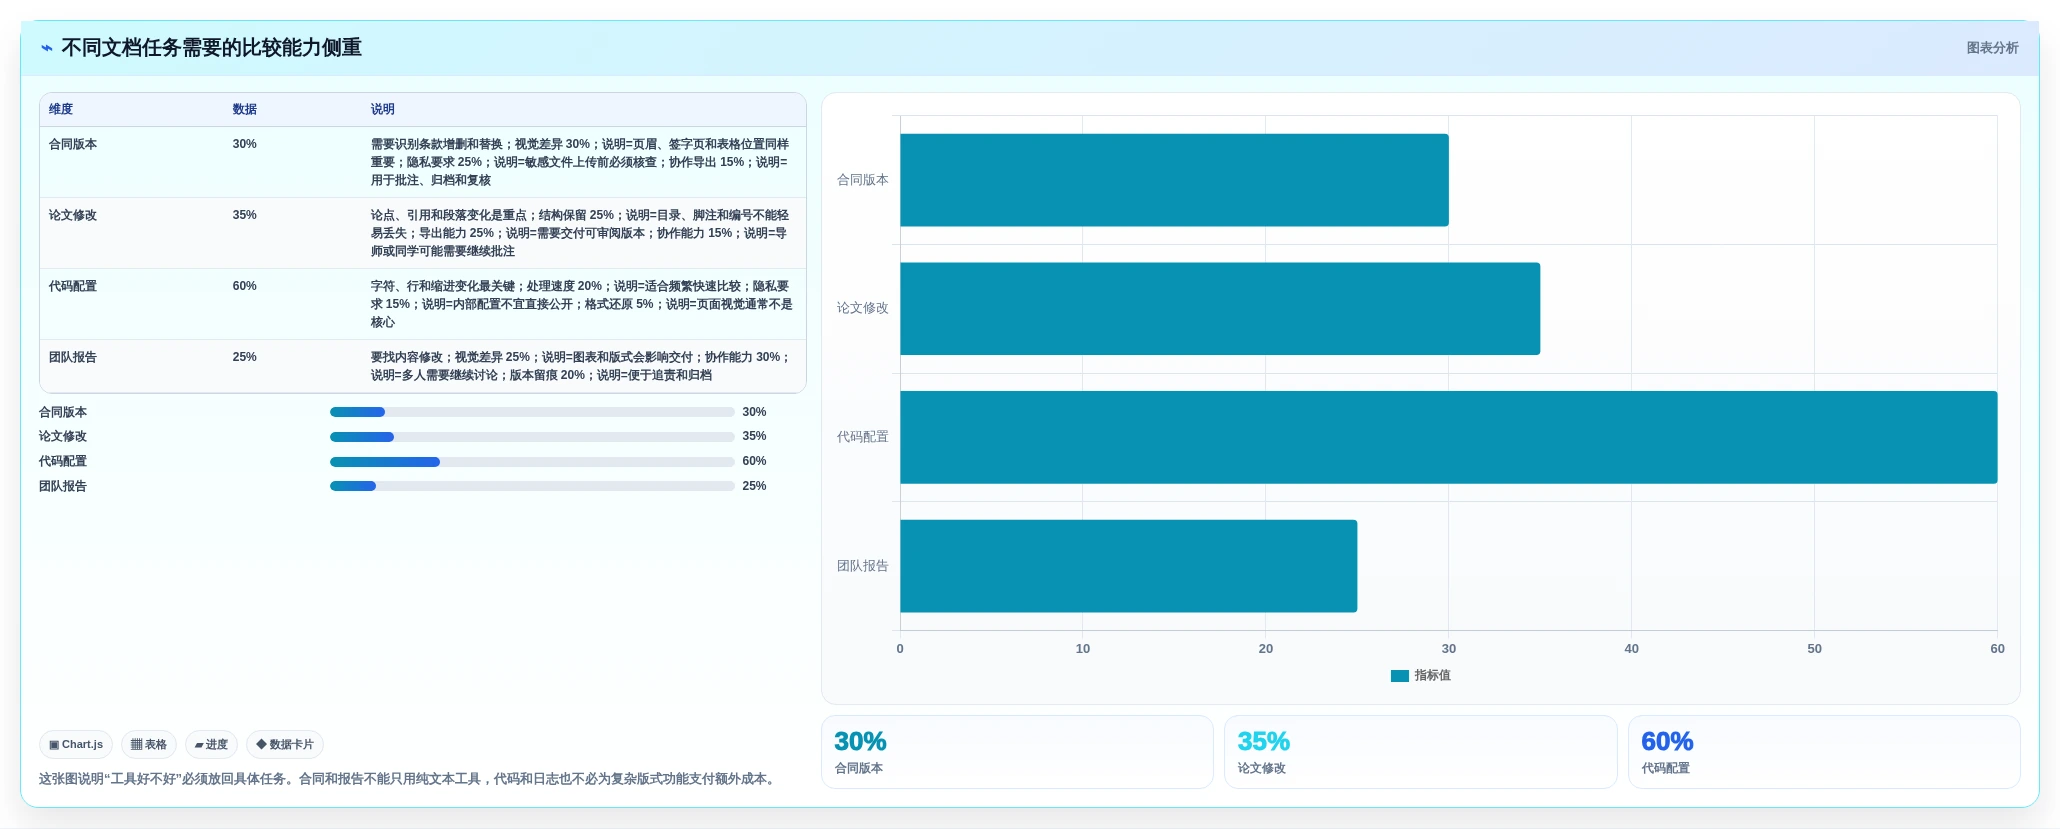2060x829 pixels.
Task: Click the title 不同文档任务需要的比较能力侧重
Action: click(x=211, y=48)
